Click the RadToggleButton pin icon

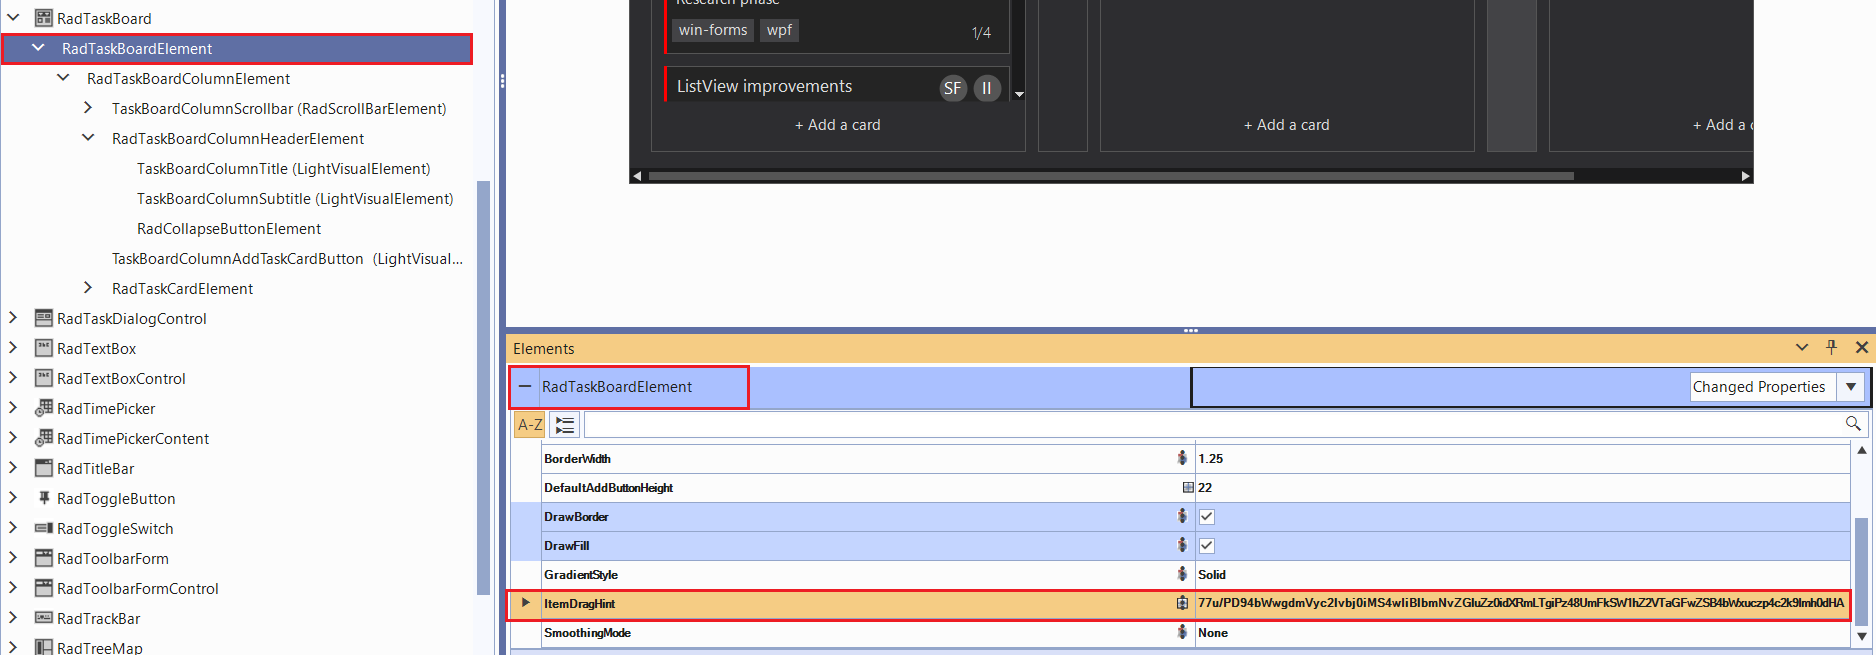[x=43, y=498]
